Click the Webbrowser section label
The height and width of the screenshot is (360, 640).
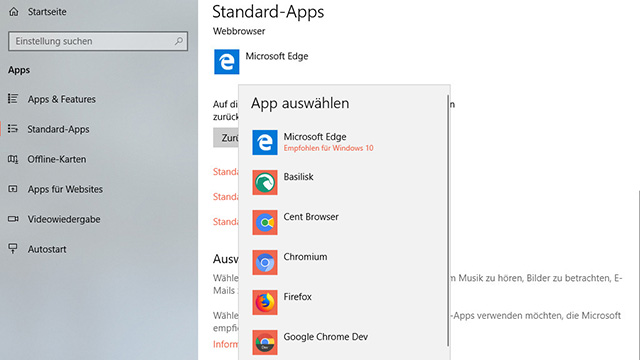[239, 31]
